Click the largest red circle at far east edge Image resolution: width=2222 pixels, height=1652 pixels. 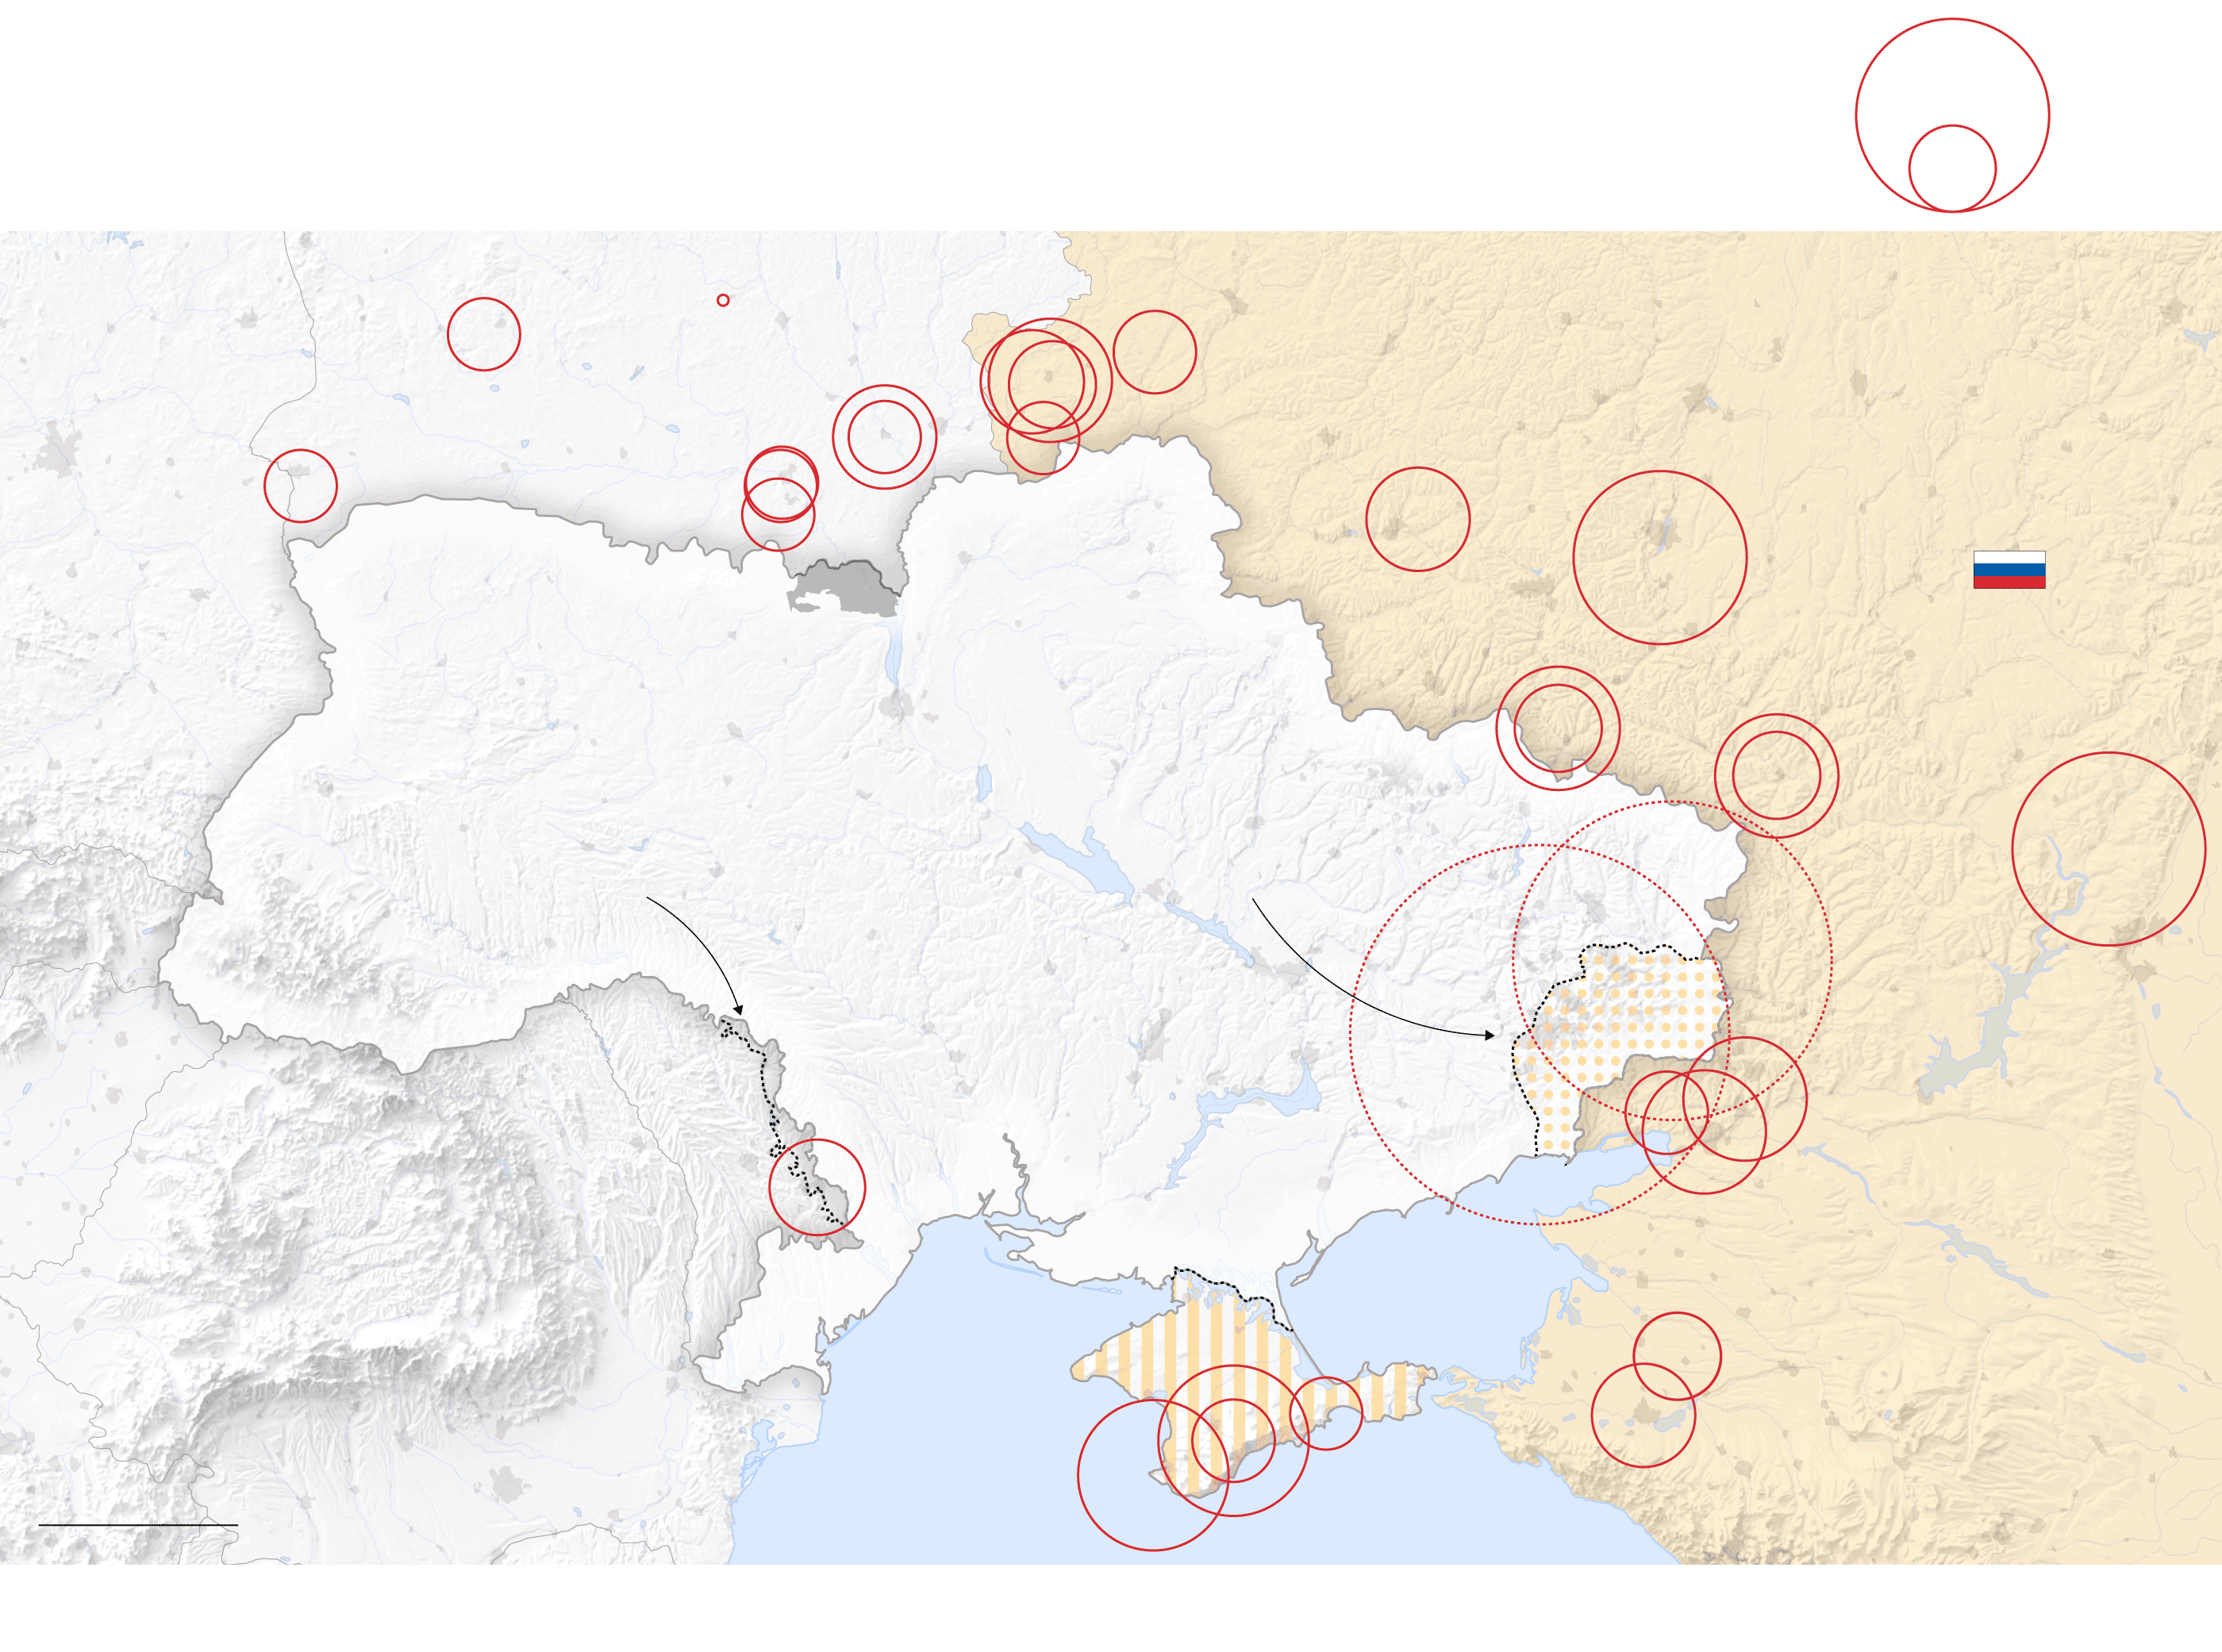(x=2108, y=849)
